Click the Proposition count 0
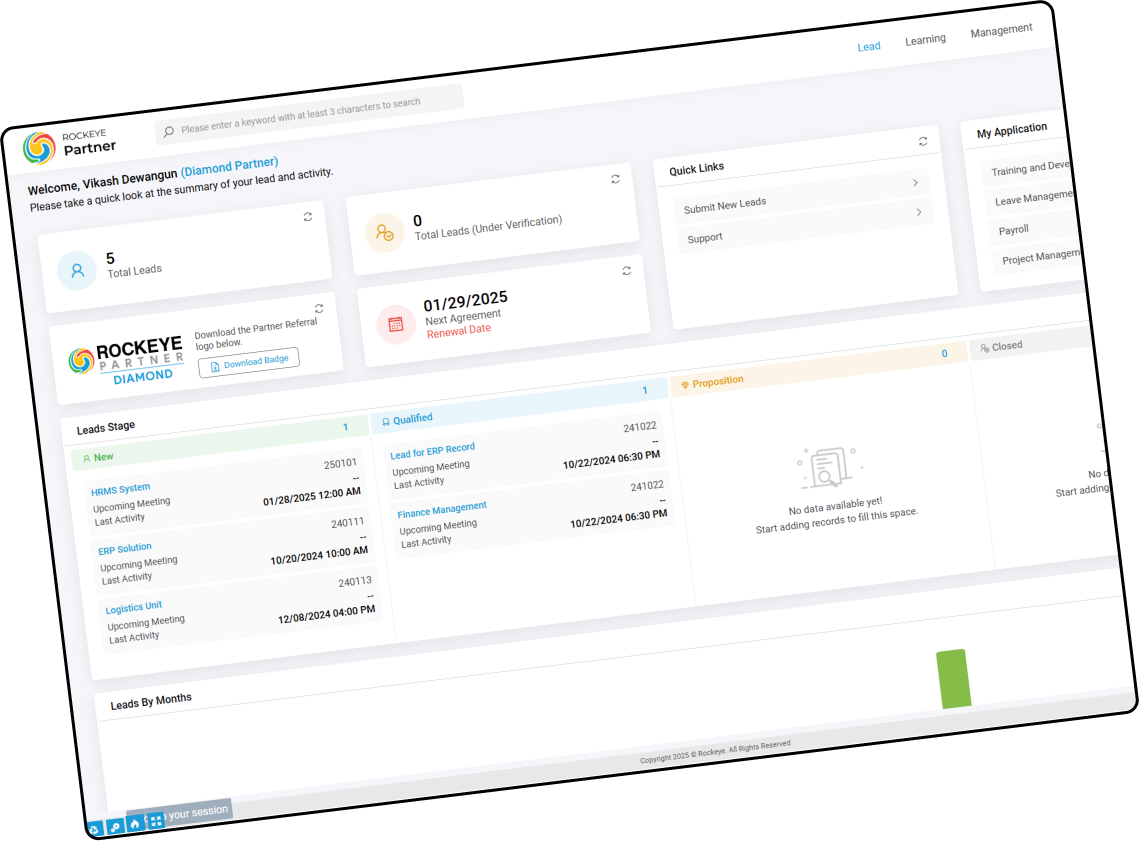Screen dimensions: 1139x841 [x=944, y=354]
